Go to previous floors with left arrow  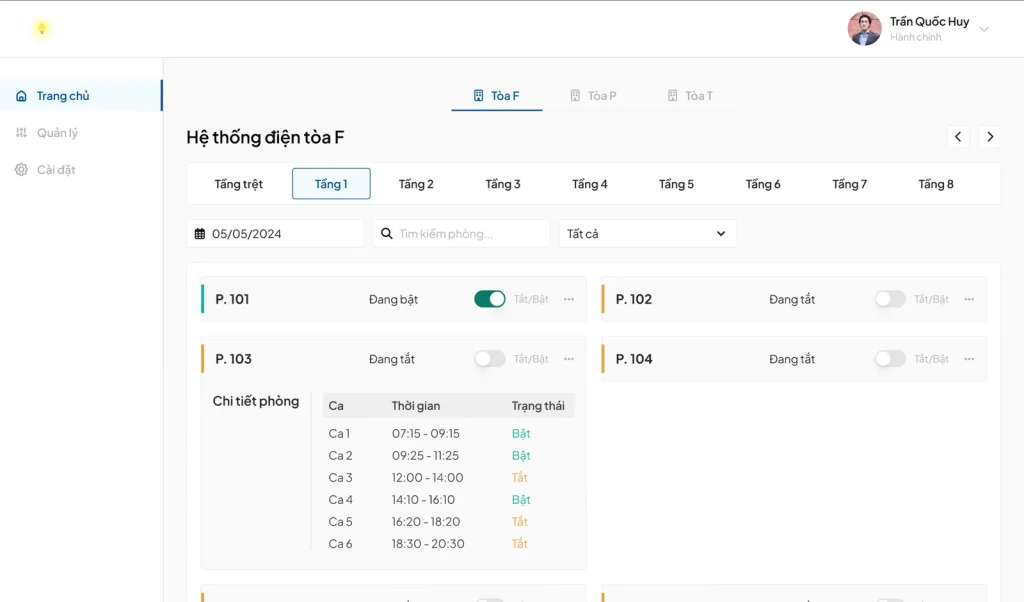[958, 137]
